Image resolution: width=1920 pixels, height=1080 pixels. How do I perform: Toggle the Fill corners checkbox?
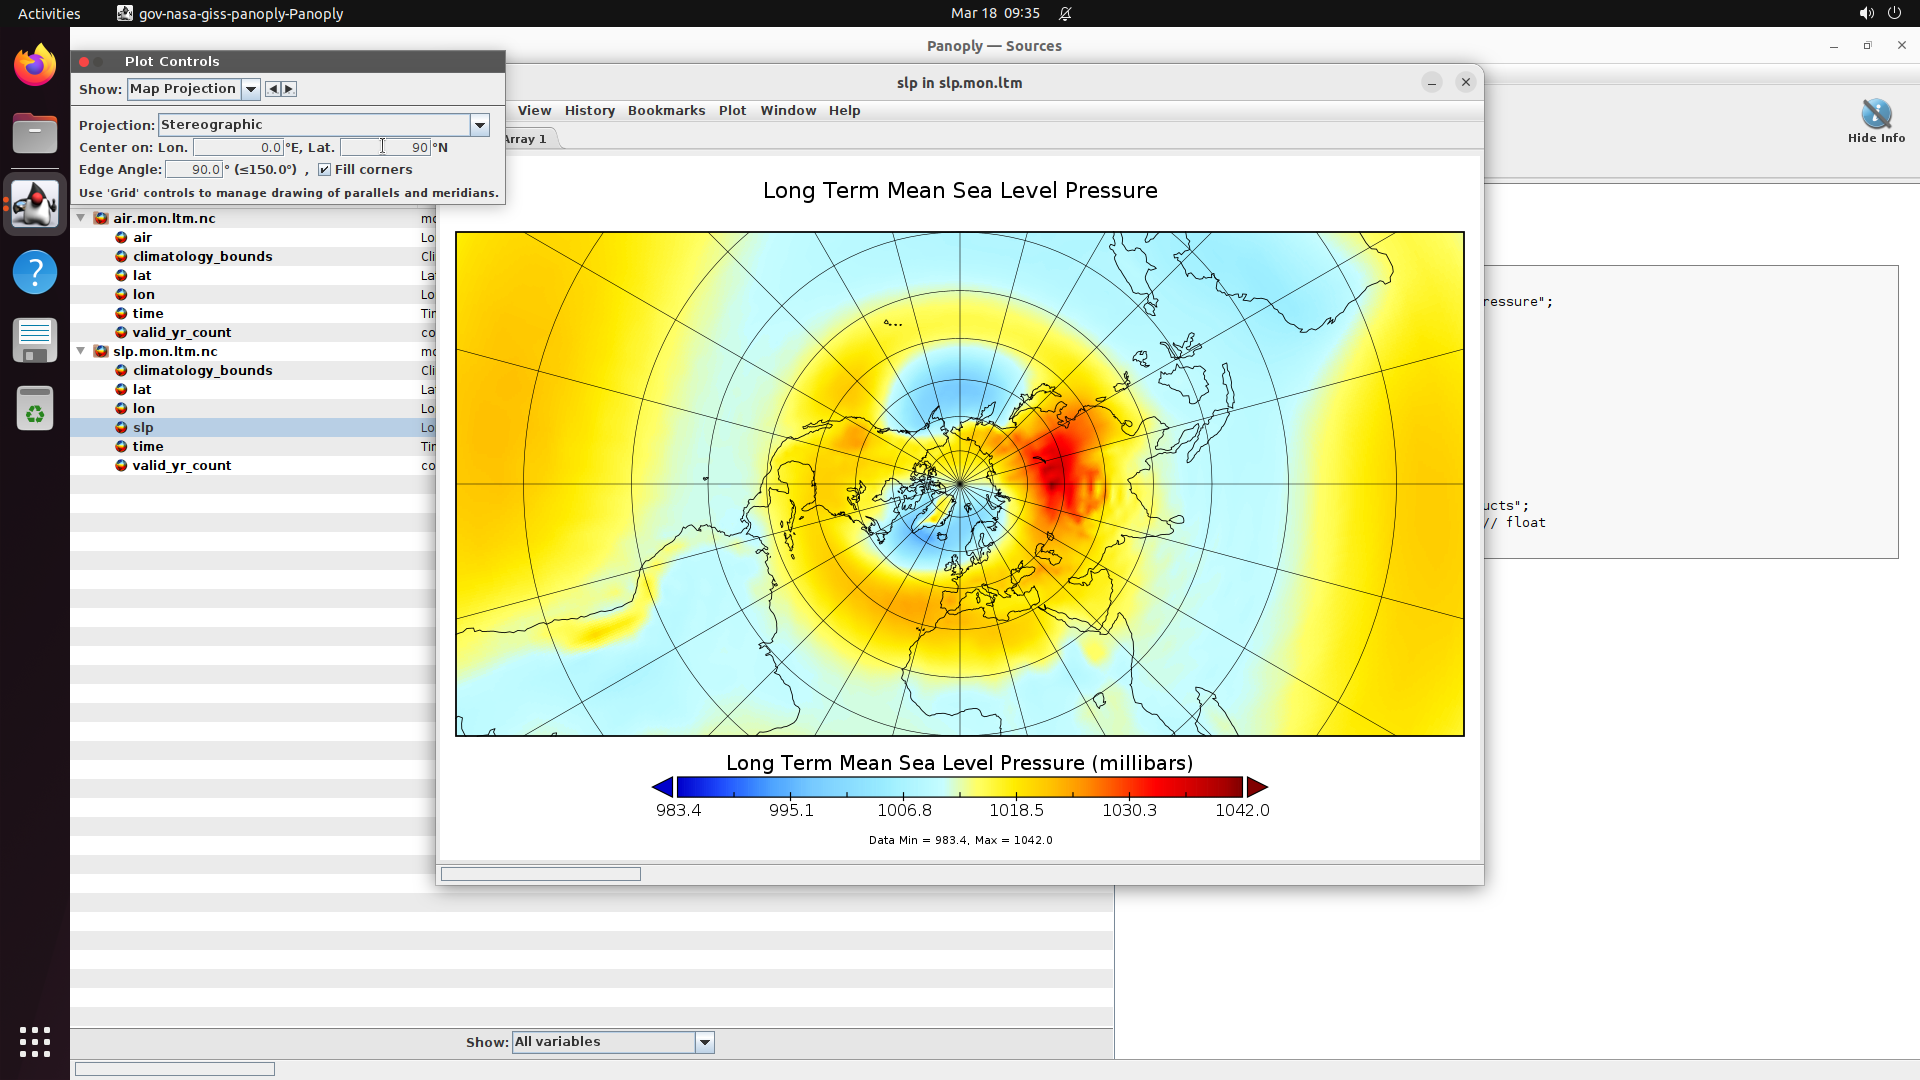point(324,170)
